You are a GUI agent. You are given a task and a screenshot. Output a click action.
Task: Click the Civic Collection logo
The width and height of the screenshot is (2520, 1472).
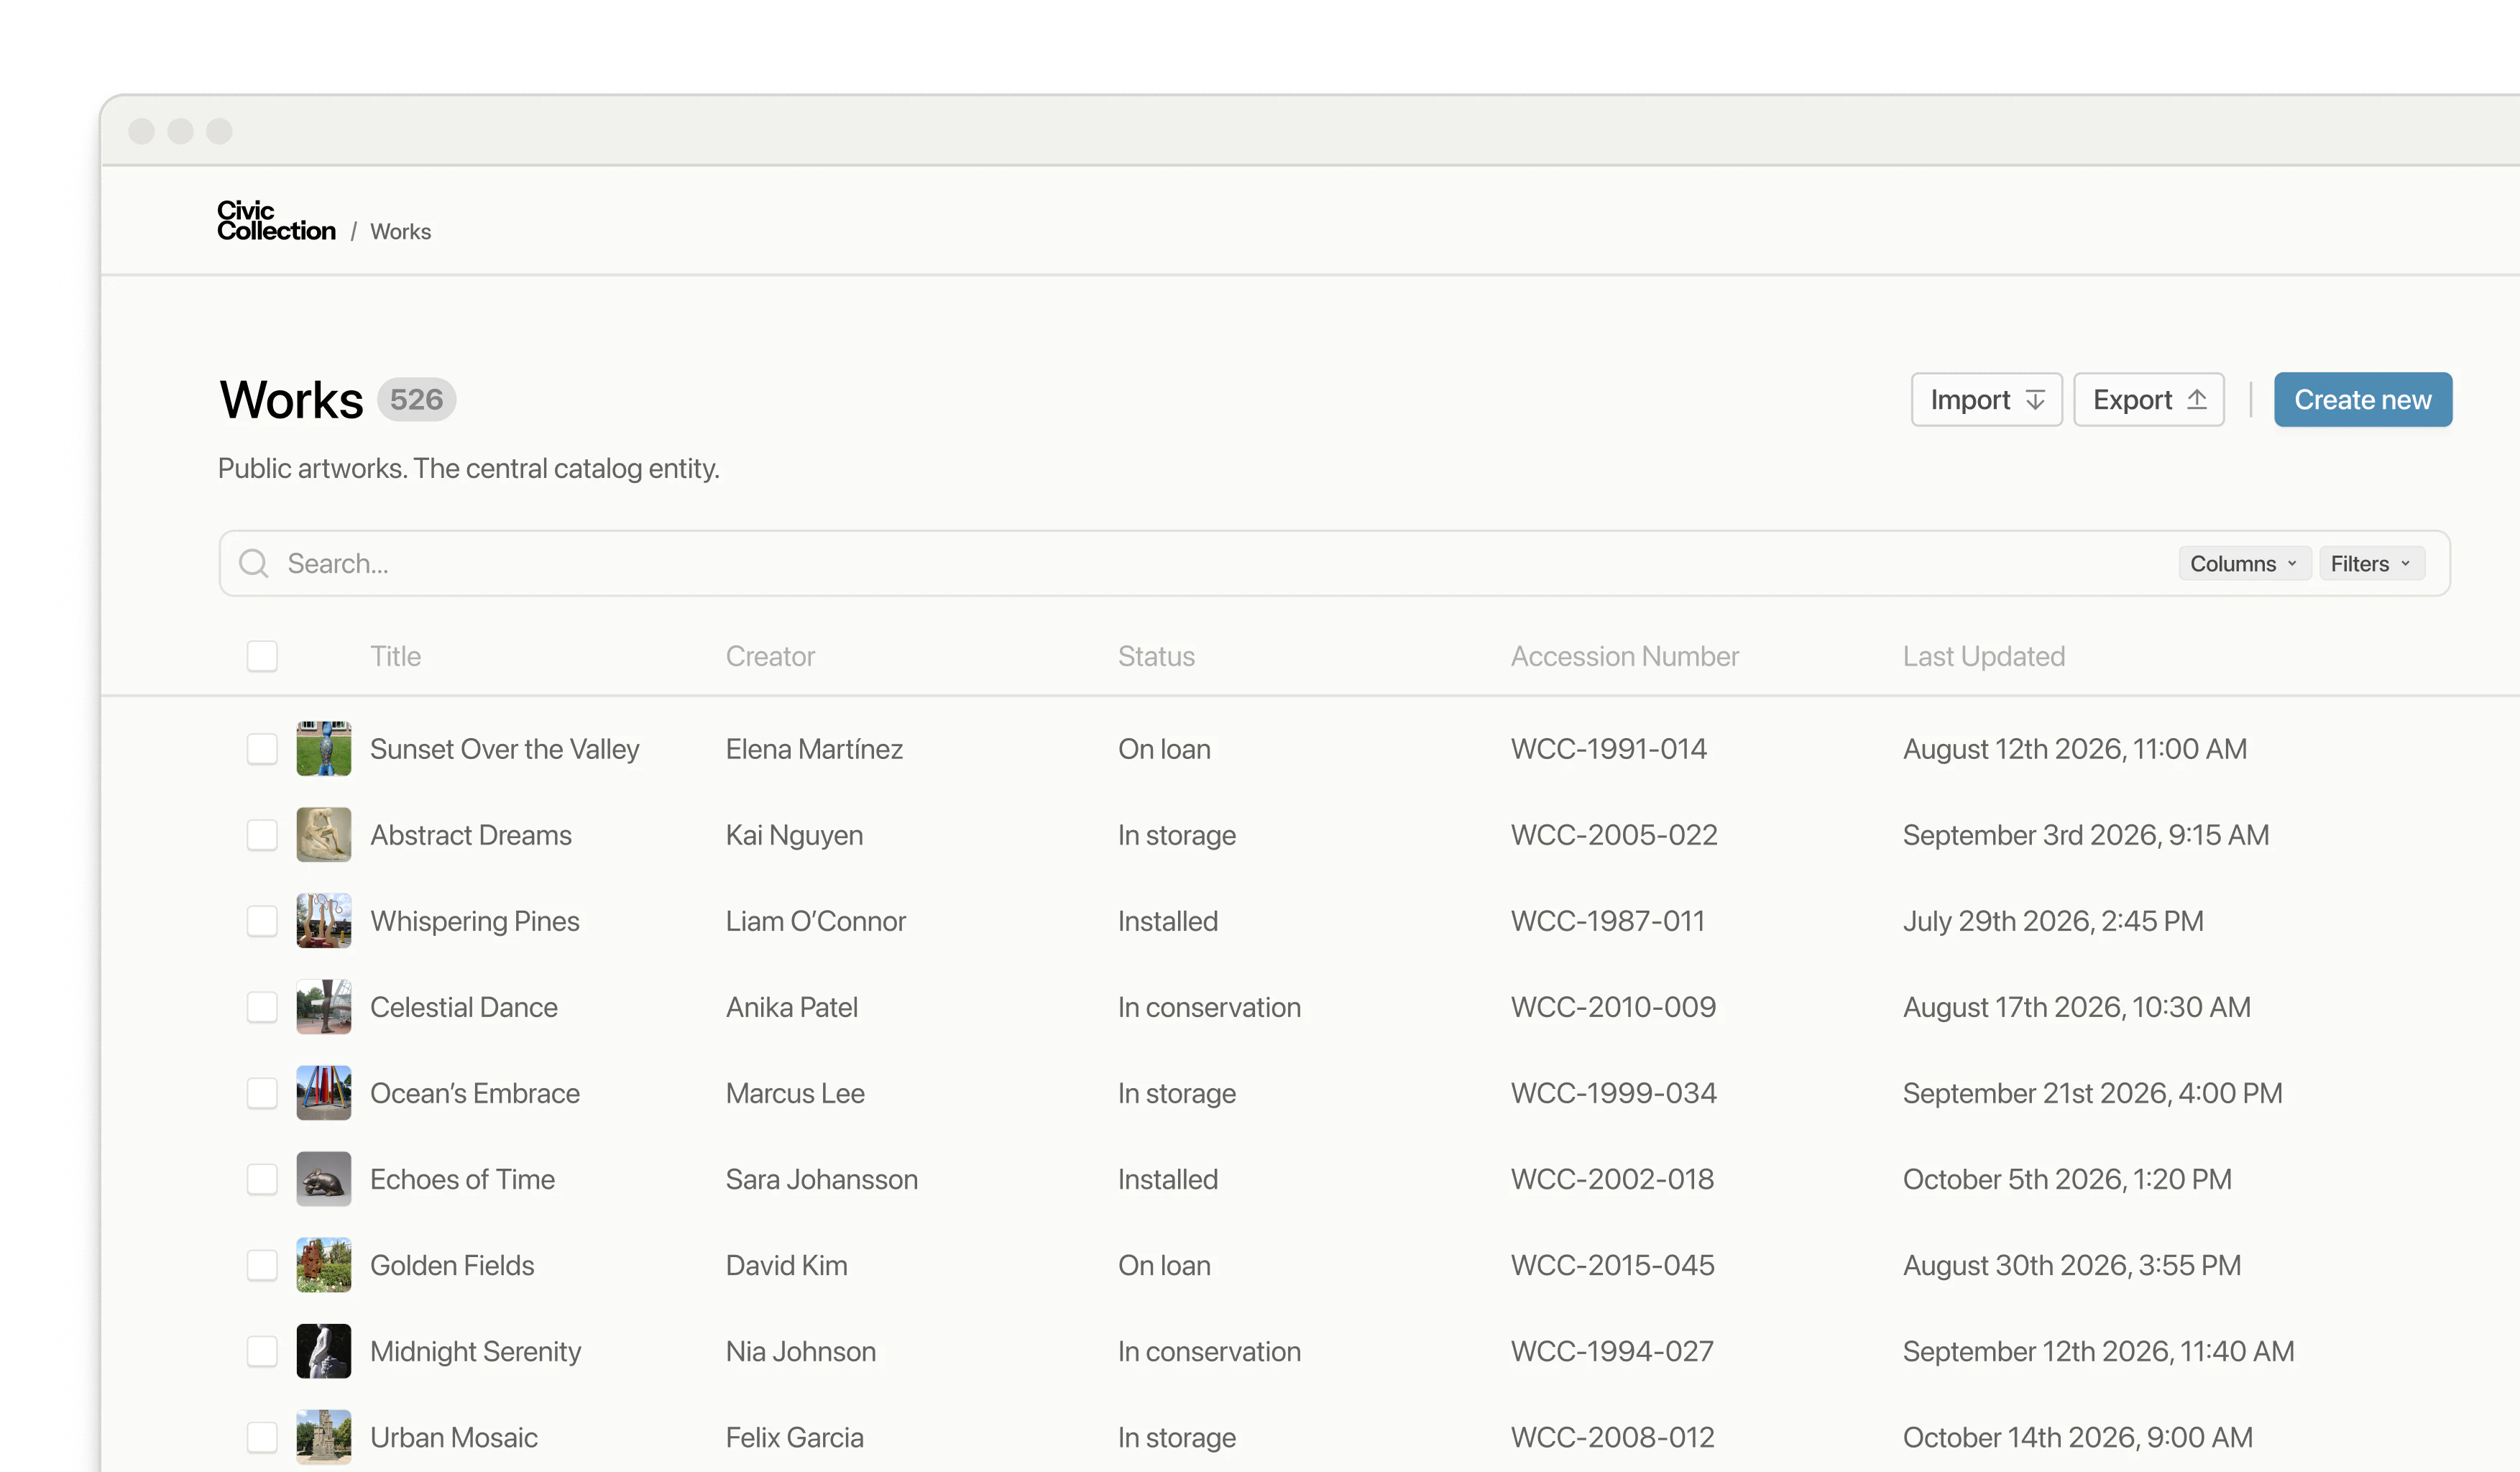pyautogui.click(x=276, y=221)
